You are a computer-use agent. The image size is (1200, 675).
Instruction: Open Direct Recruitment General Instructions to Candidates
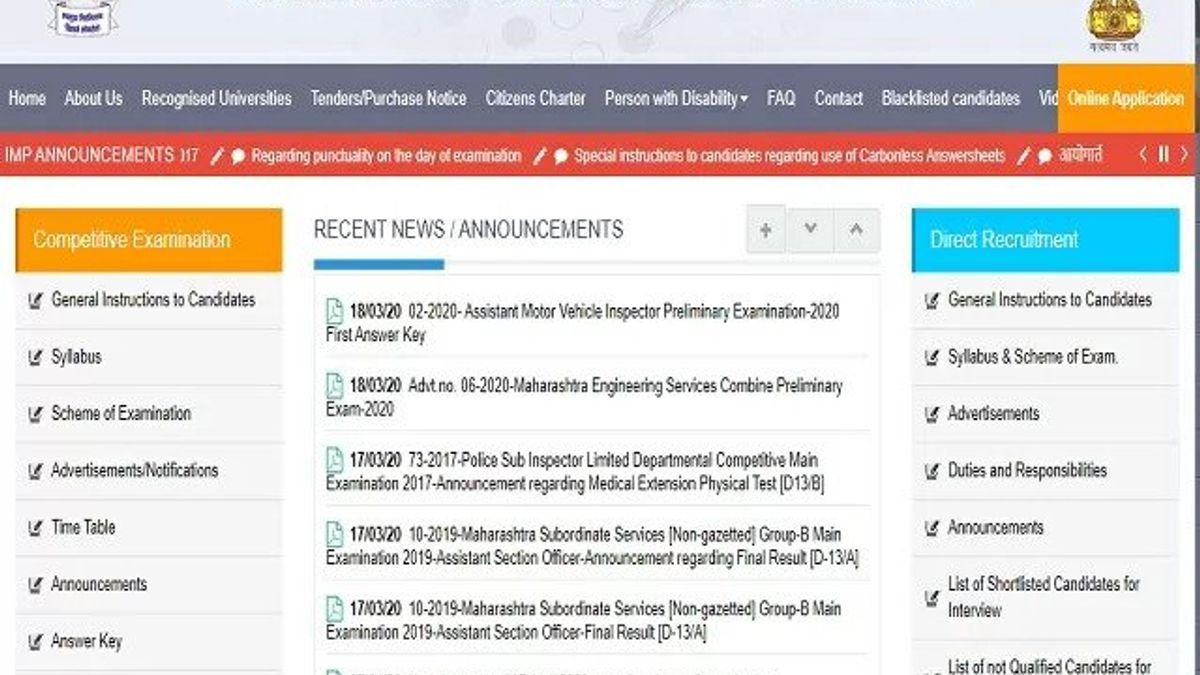tap(1050, 299)
